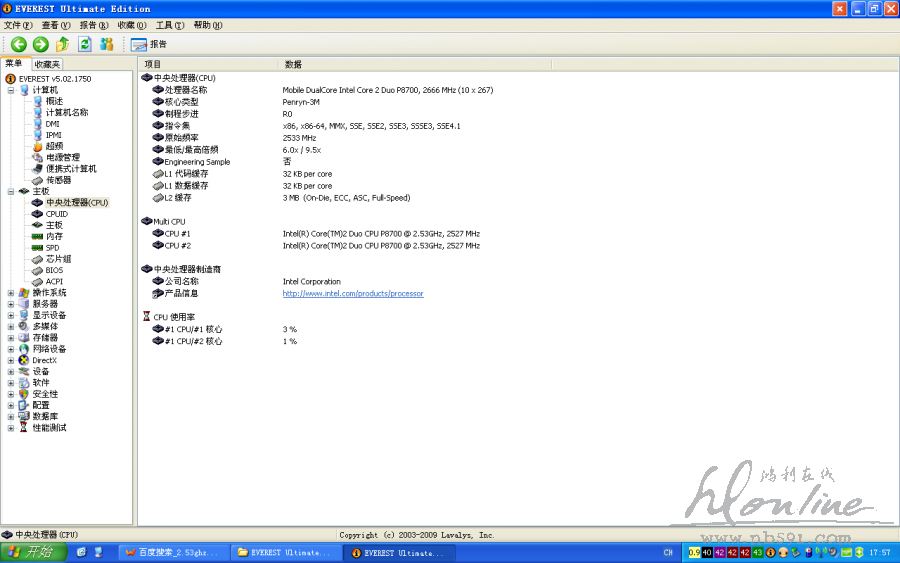Select 内存 in the tree
The image size is (900, 563).
click(x=54, y=236)
